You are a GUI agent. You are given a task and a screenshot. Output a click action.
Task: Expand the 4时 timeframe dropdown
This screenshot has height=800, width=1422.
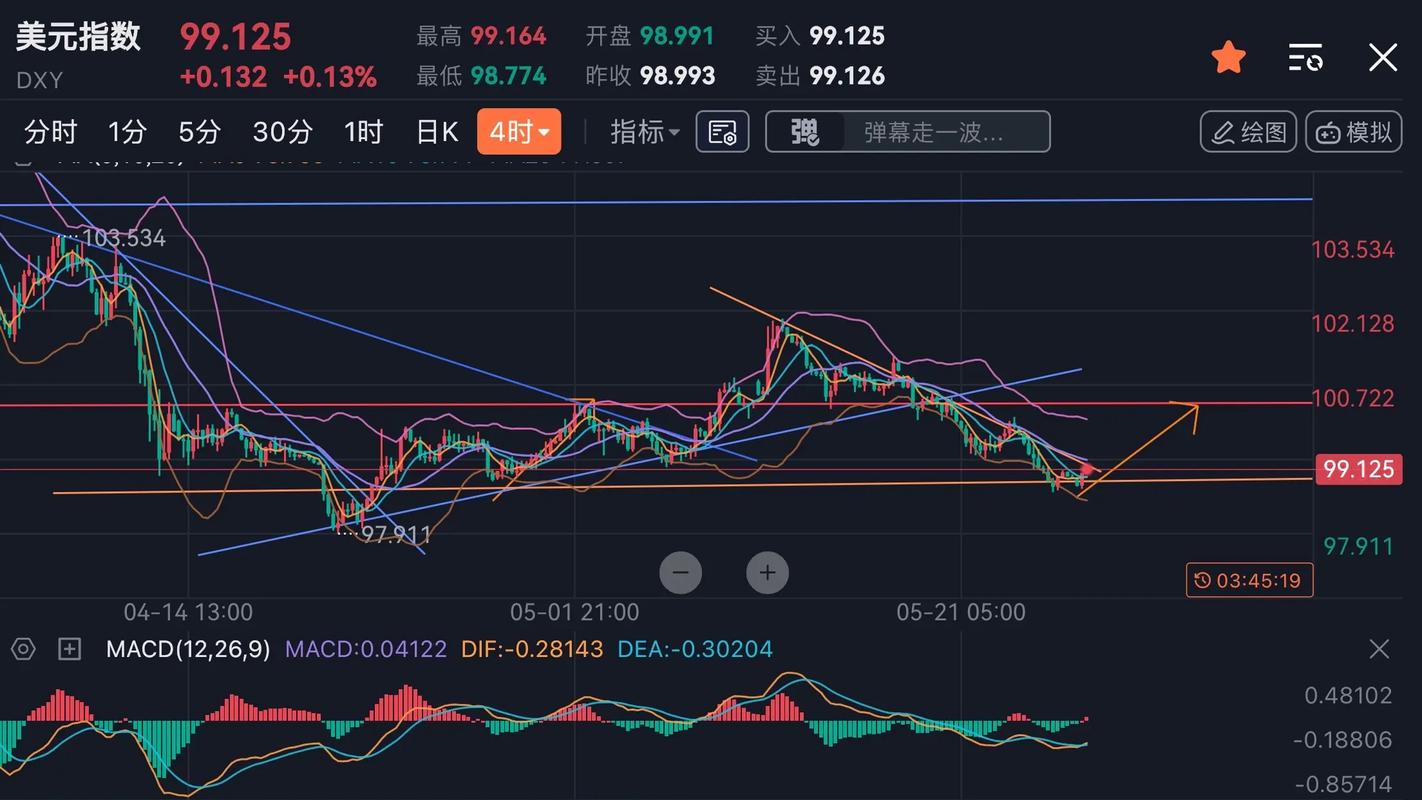pos(519,132)
